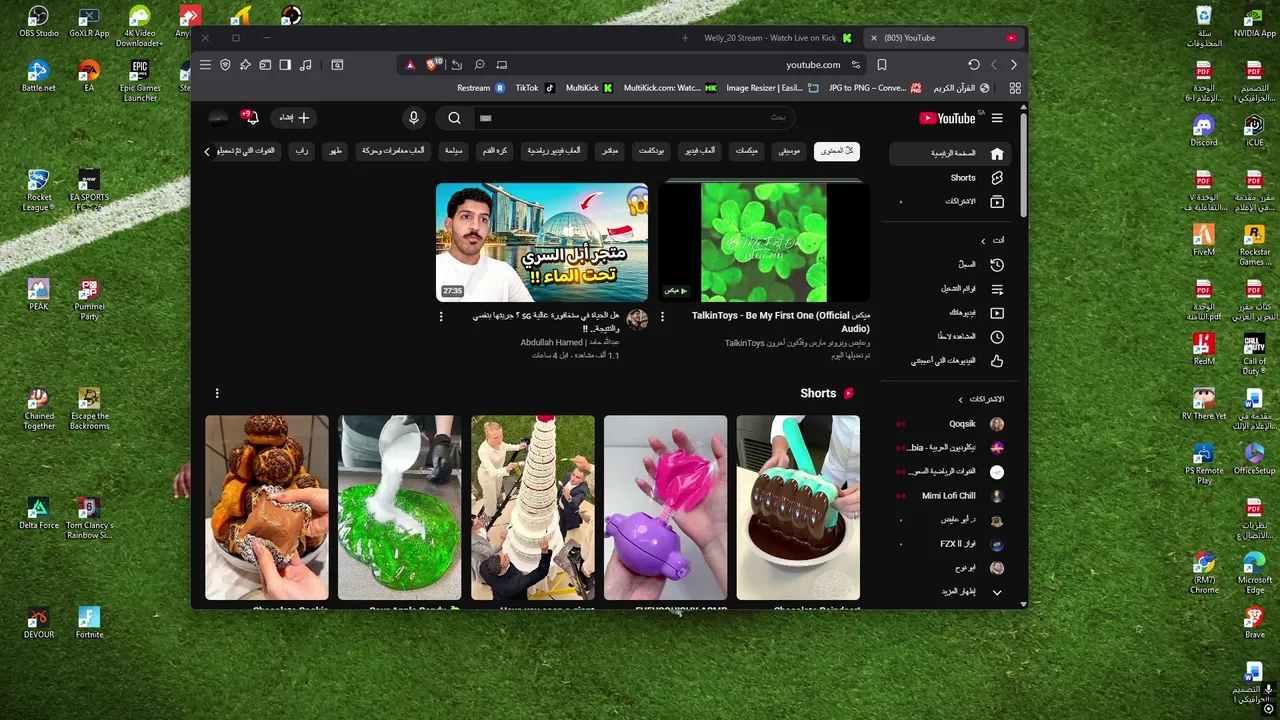The image size is (1280, 720).
Task: Open the JPG to PNG bookmark
Action: (x=874, y=88)
